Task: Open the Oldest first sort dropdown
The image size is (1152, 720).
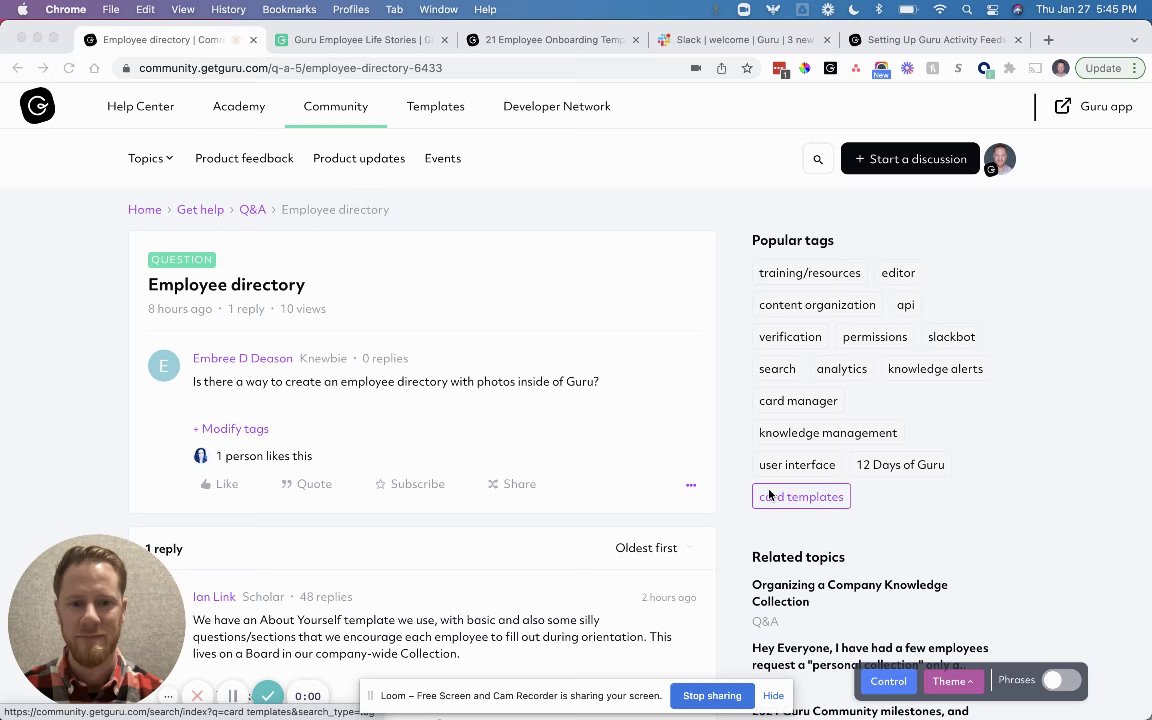Action: pos(653,548)
